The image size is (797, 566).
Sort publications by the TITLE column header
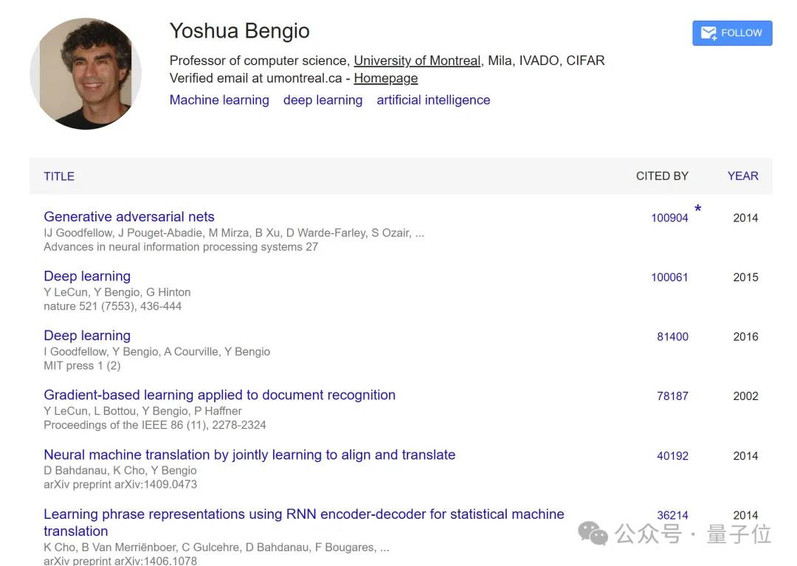coord(59,176)
